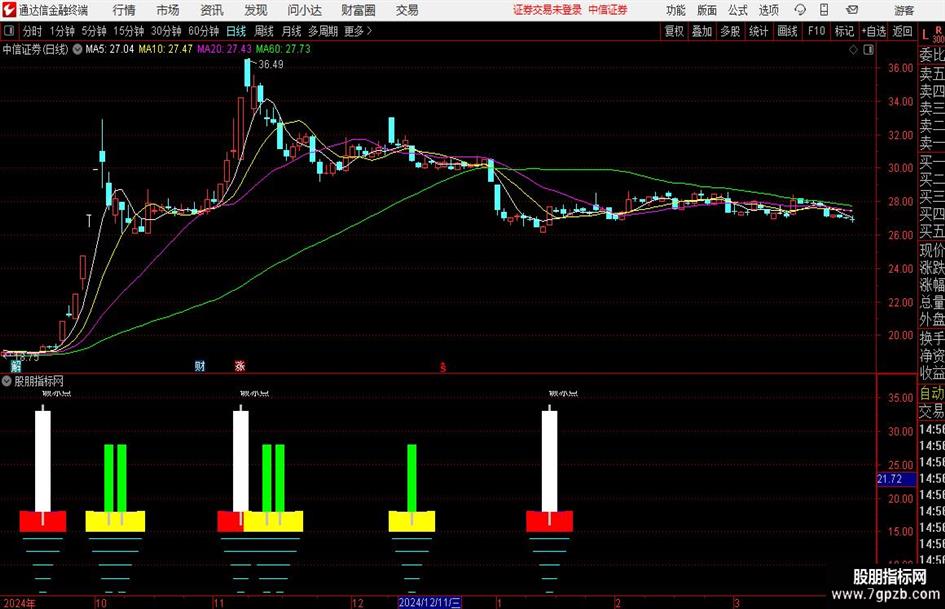Click the MA5: 27.04 value

(110, 49)
